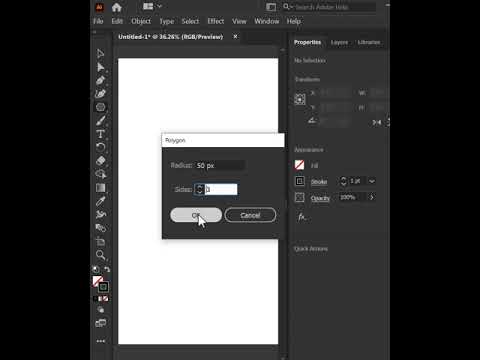Confirm the Polygon dialog with OK
Viewport: 480px width, 360px height.
196,215
